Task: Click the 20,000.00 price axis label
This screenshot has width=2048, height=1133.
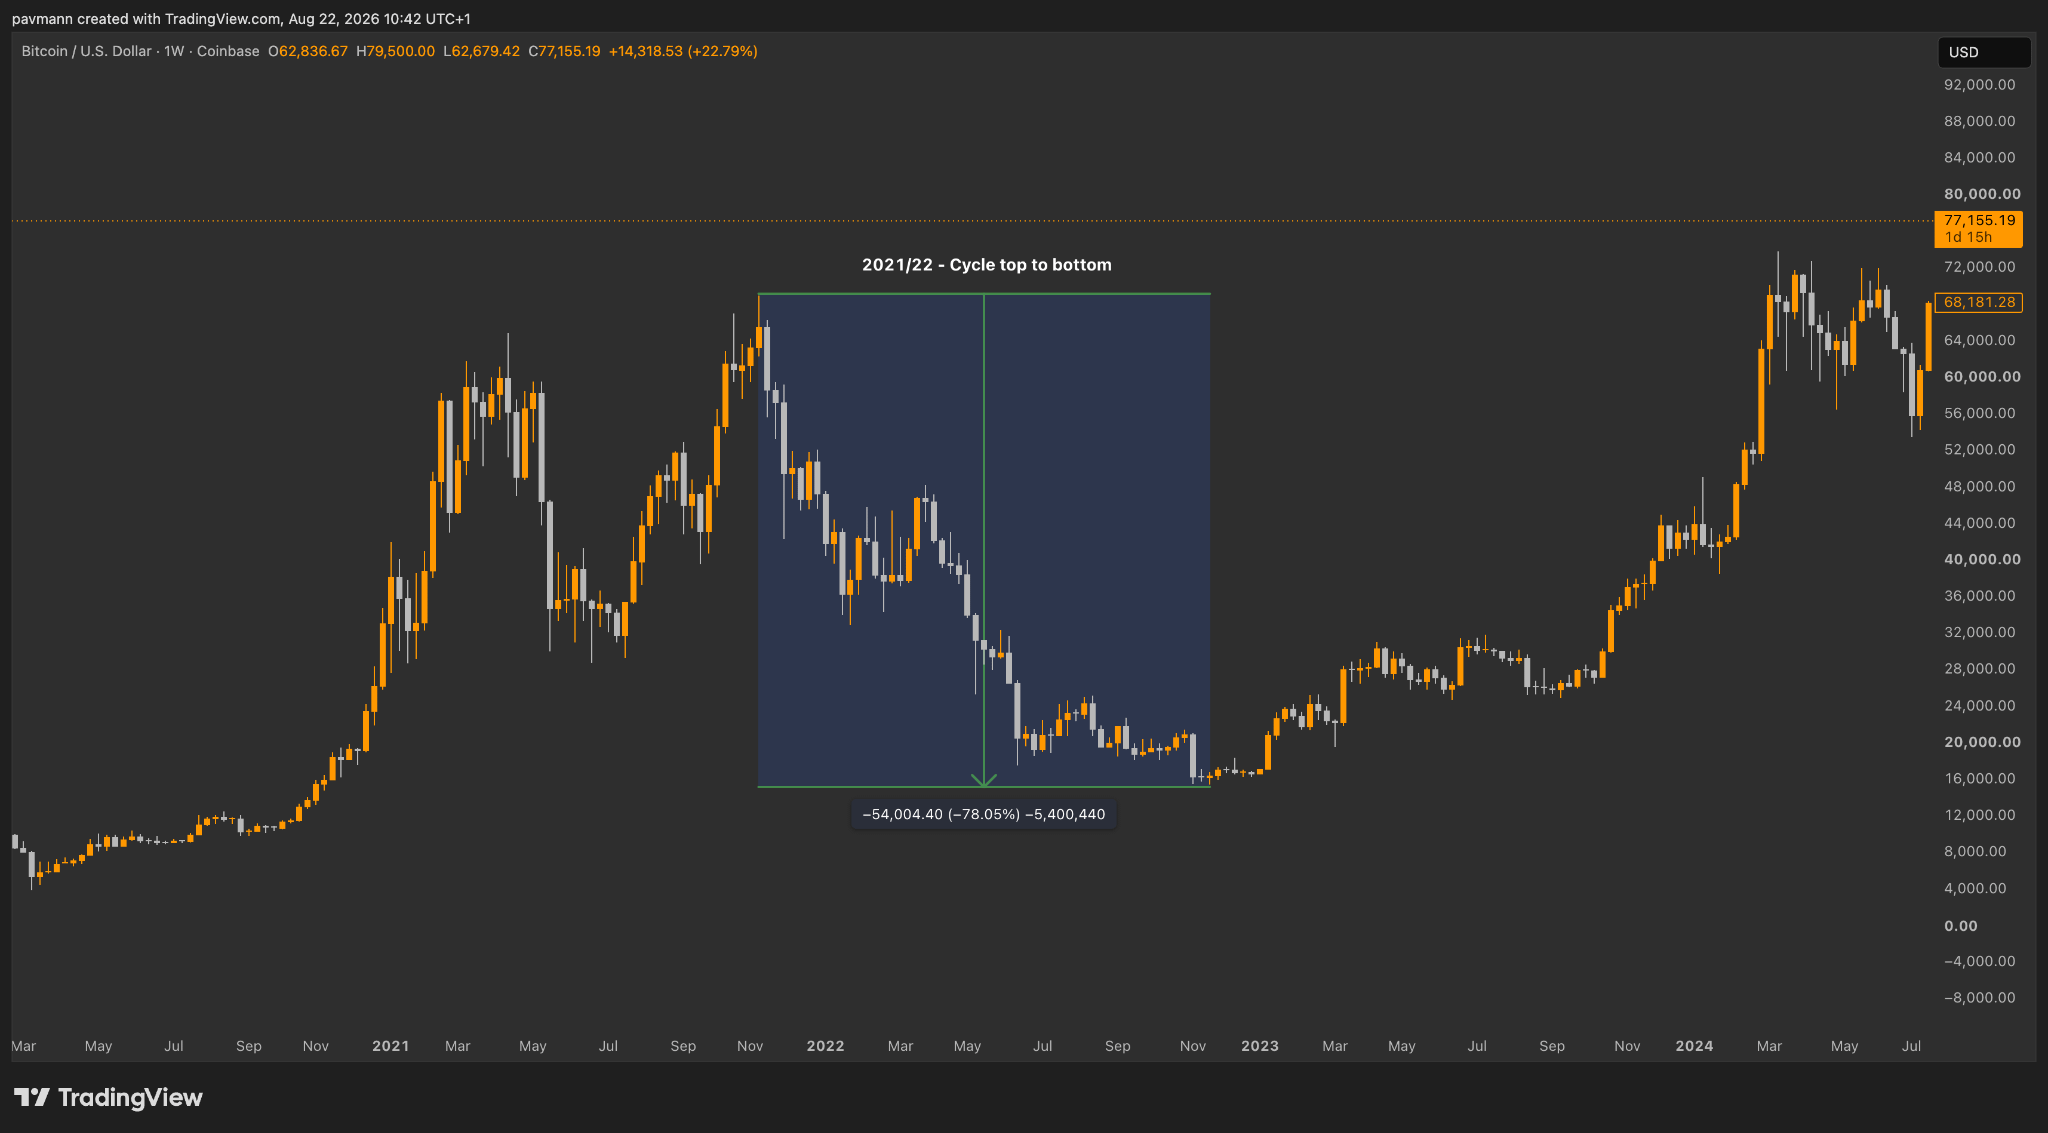Action: point(1982,742)
